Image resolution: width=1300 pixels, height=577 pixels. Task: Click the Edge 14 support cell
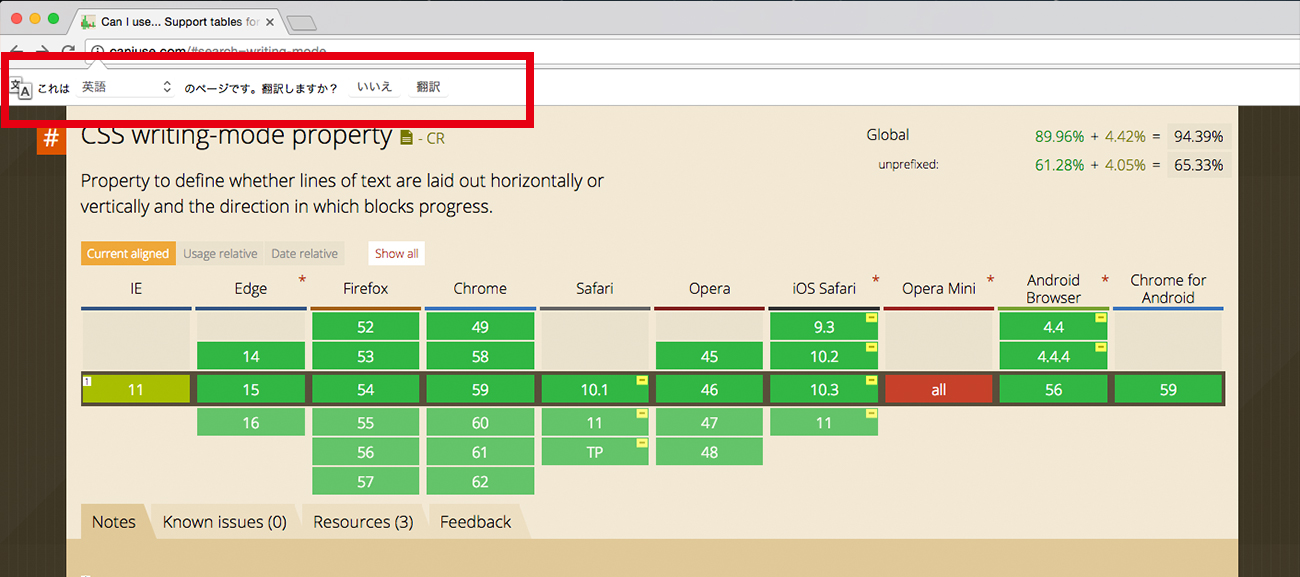tap(251, 357)
